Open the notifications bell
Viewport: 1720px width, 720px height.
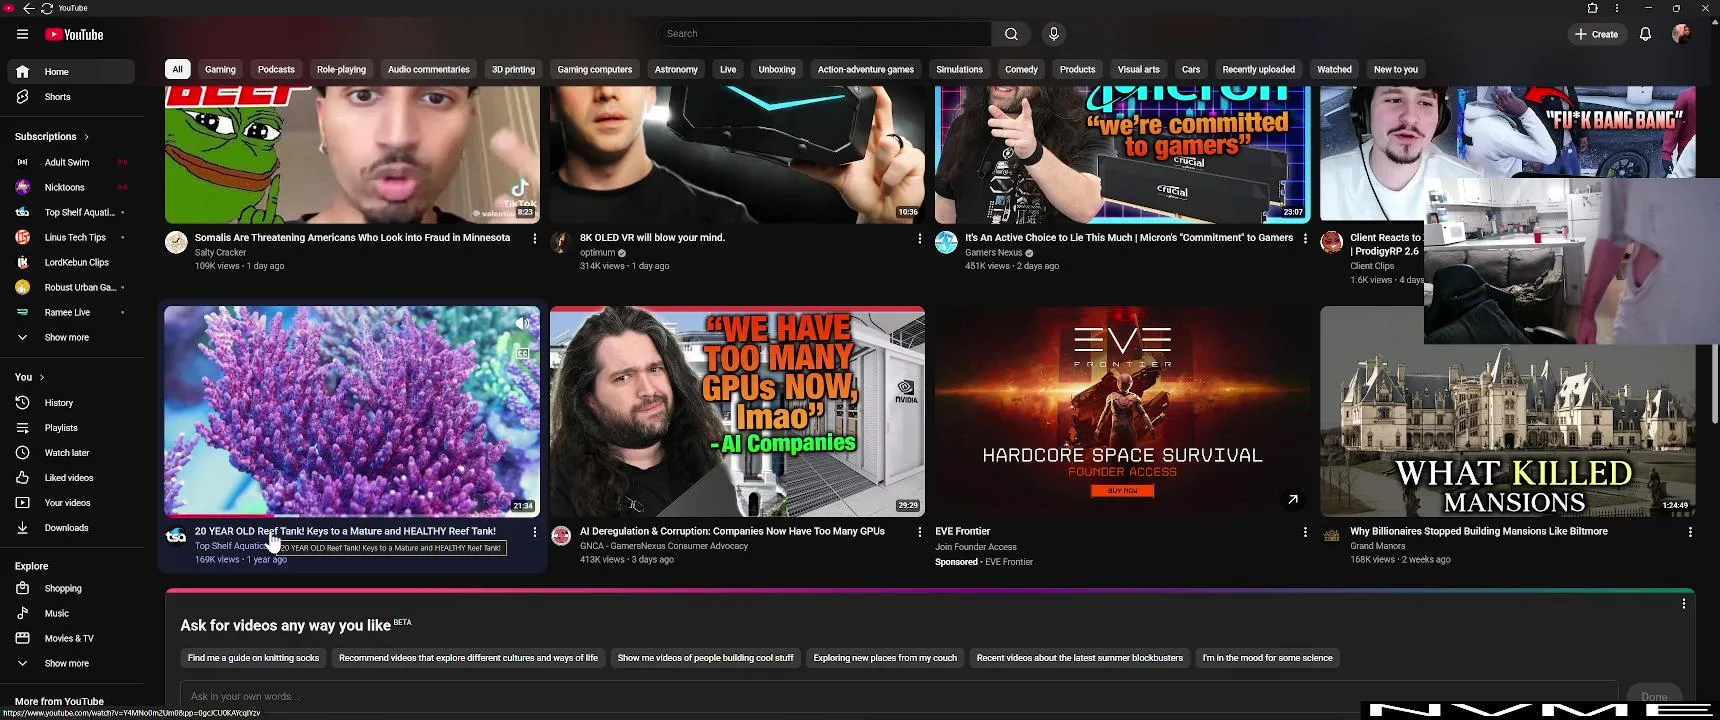coord(1645,34)
